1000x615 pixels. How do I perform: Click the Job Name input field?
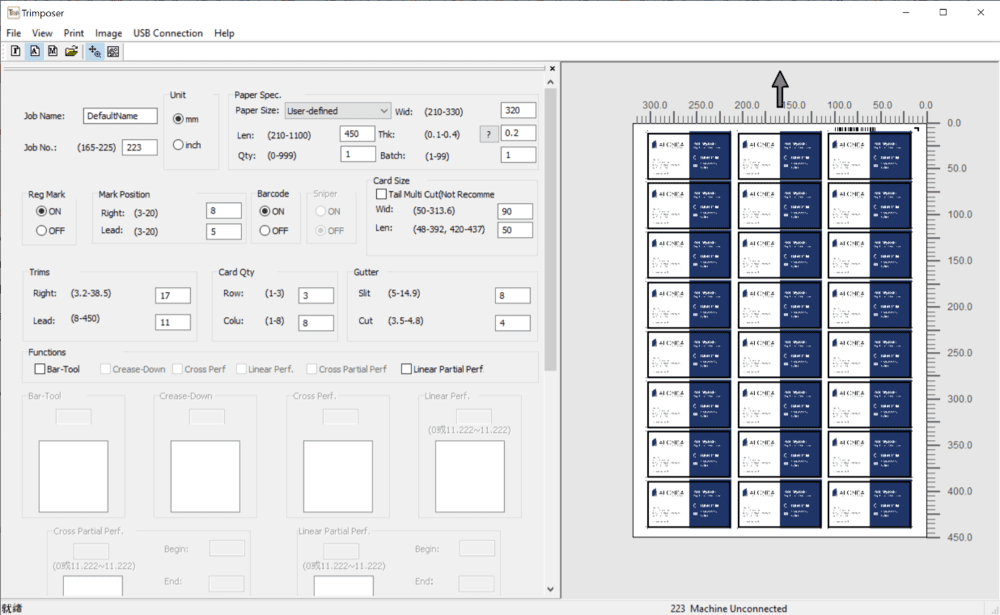tap(120, 116)
